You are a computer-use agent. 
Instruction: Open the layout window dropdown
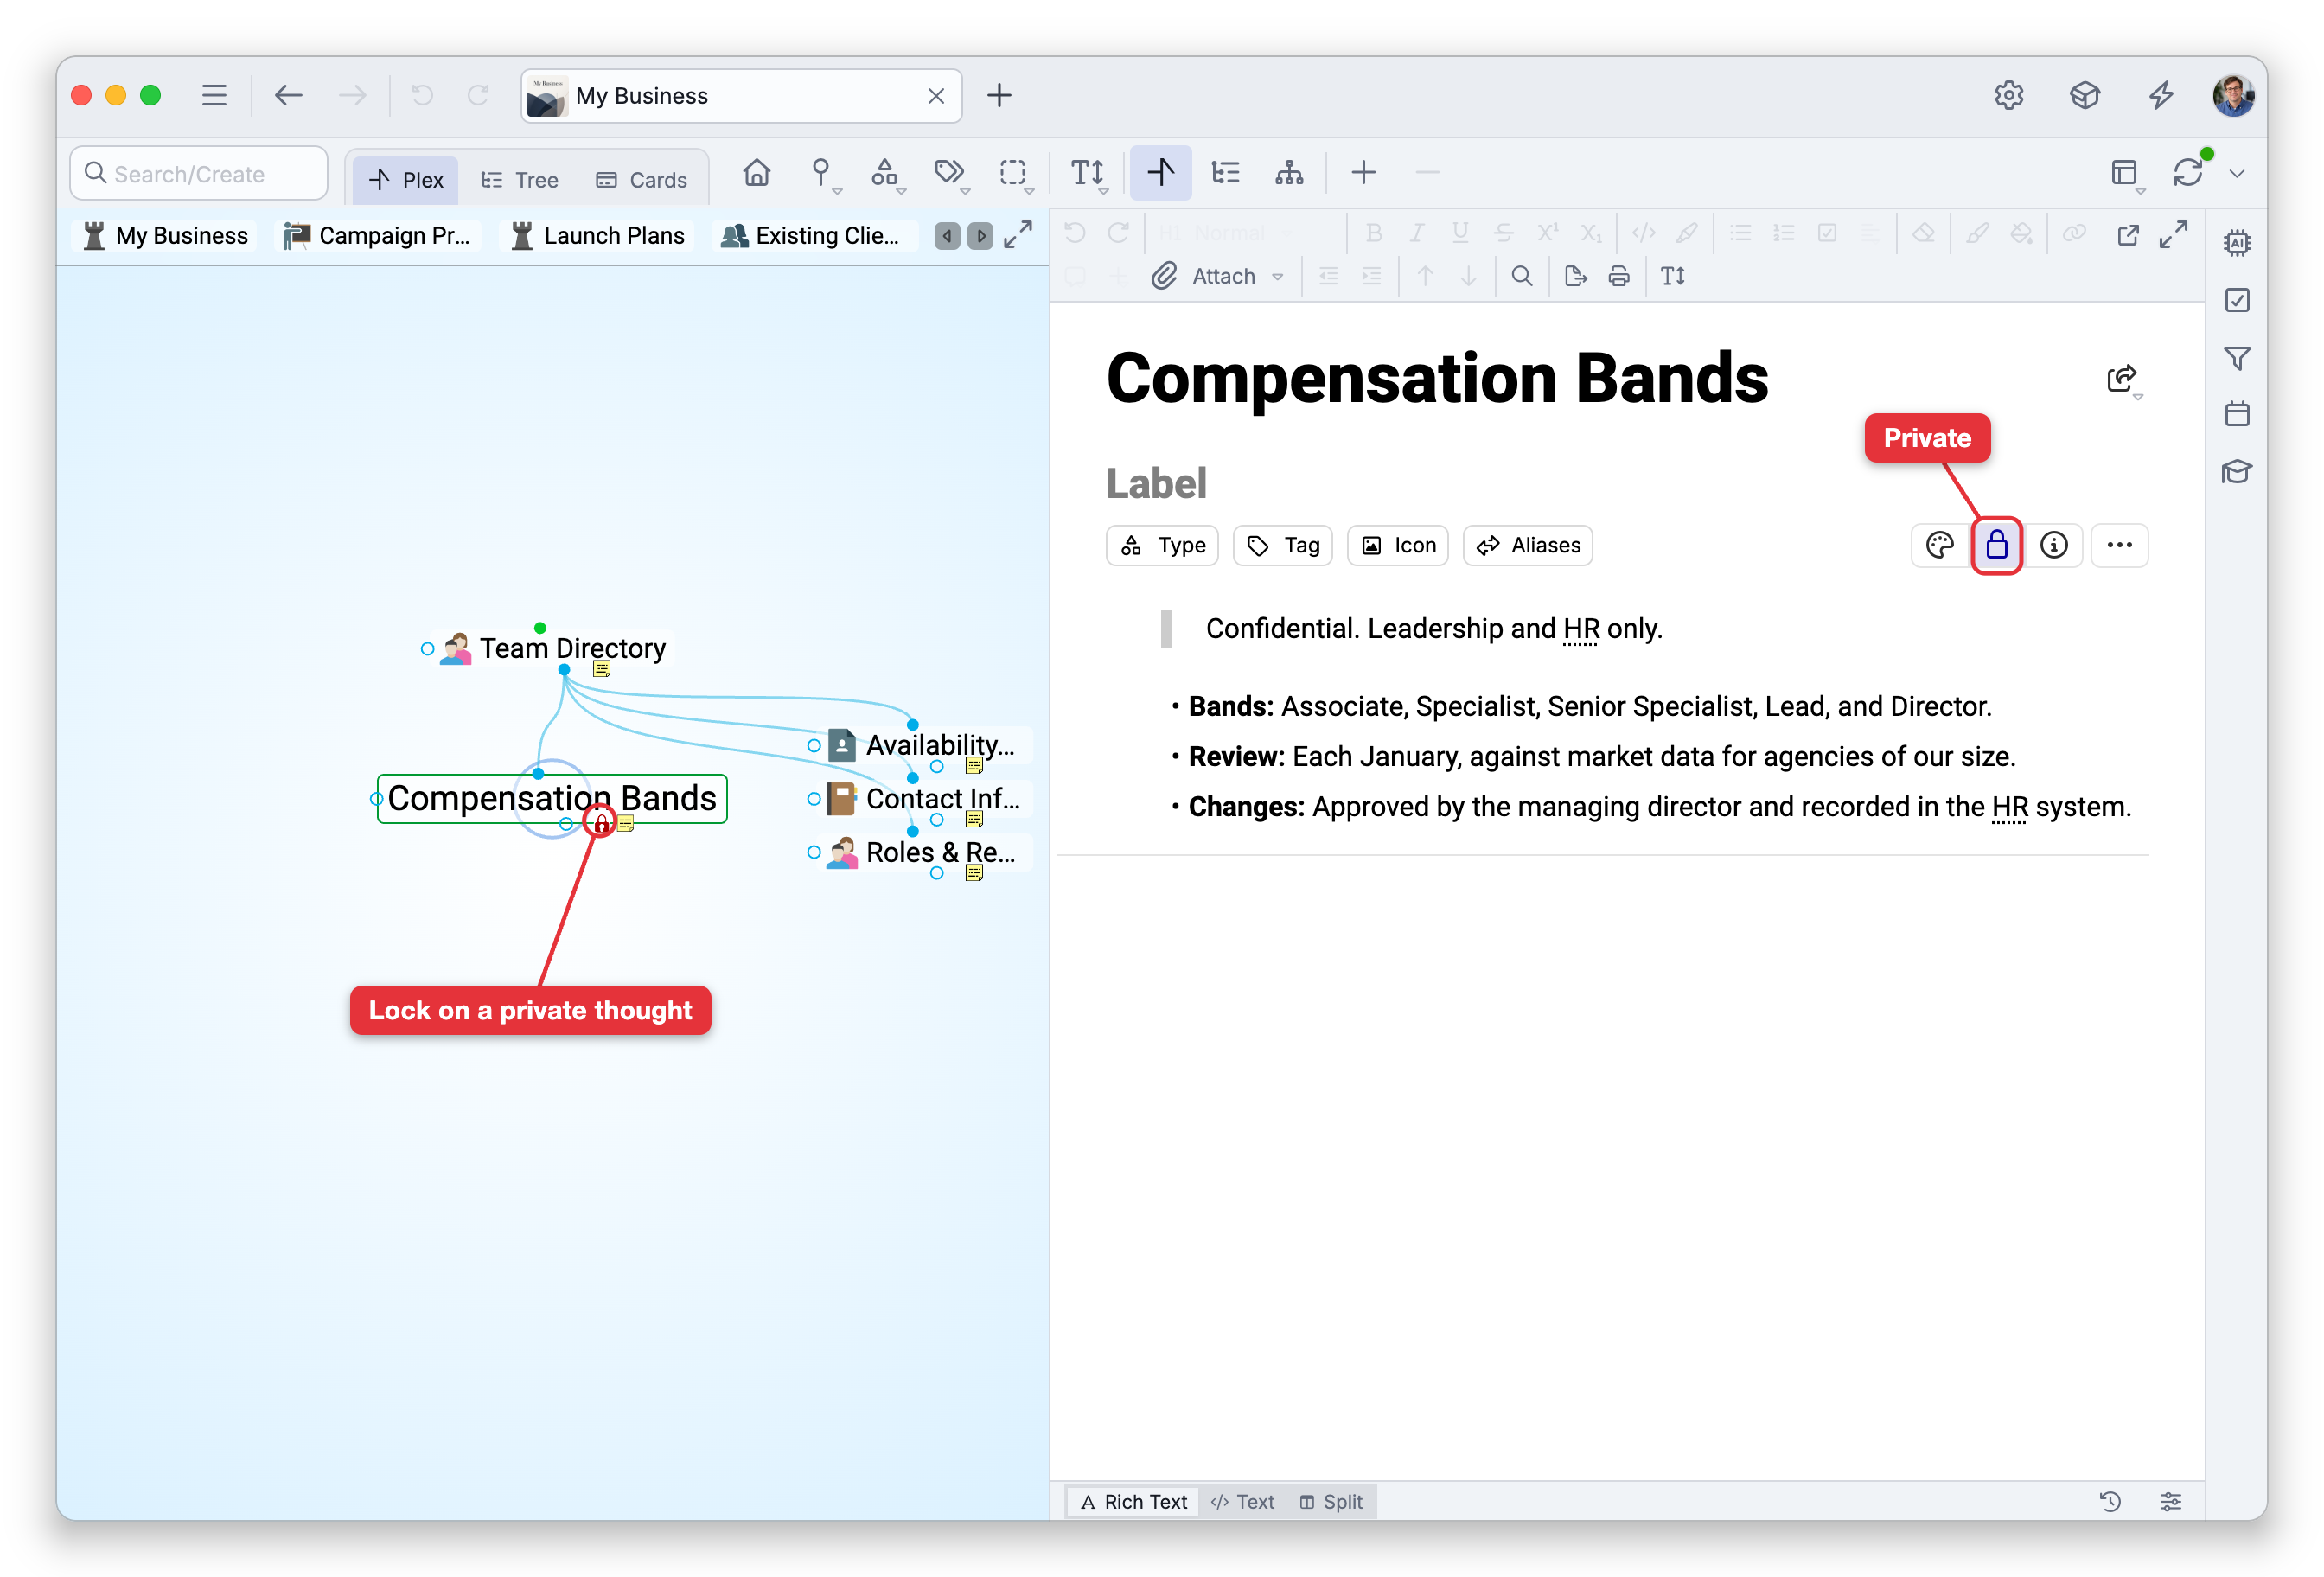click(2126, 173)
